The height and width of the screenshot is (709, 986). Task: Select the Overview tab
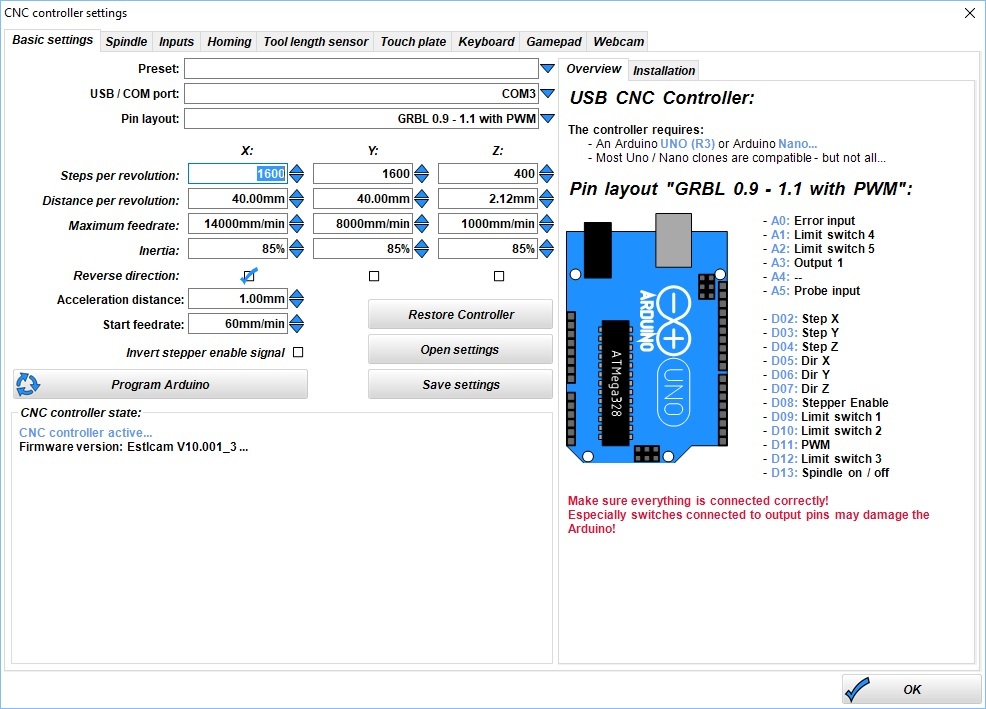(x=594, y=69)
